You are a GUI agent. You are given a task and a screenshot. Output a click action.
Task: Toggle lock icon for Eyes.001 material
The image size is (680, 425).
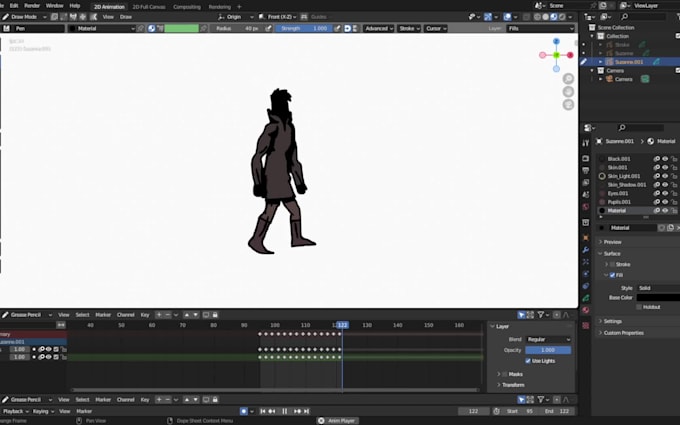(x=674, y=193)
